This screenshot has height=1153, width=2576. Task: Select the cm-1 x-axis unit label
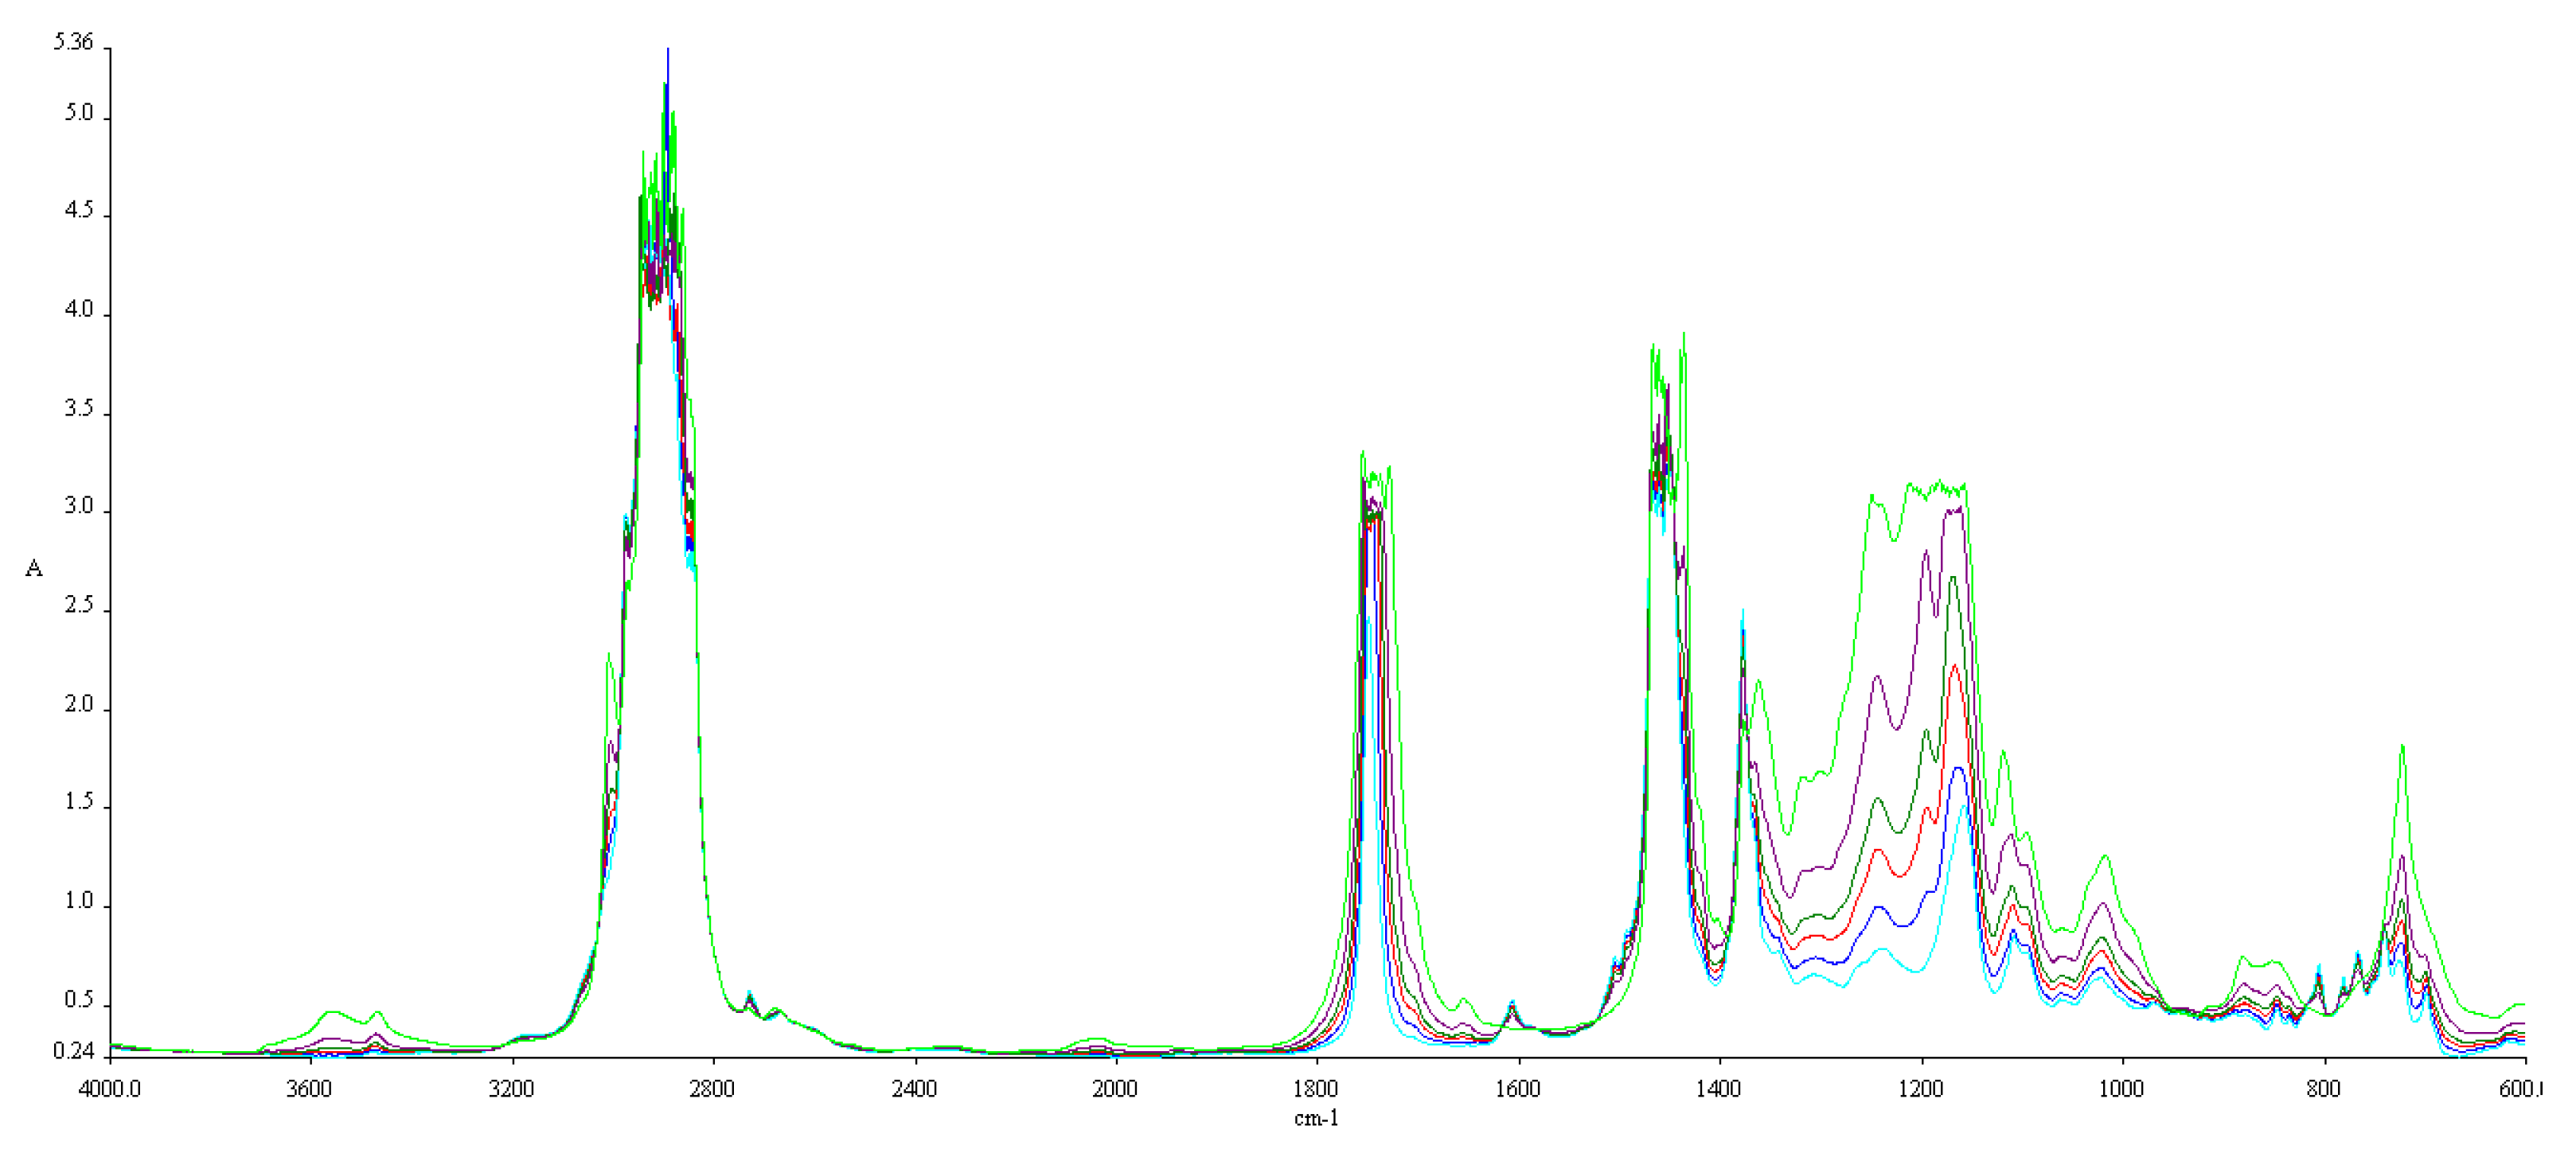pos(1316,1119)
